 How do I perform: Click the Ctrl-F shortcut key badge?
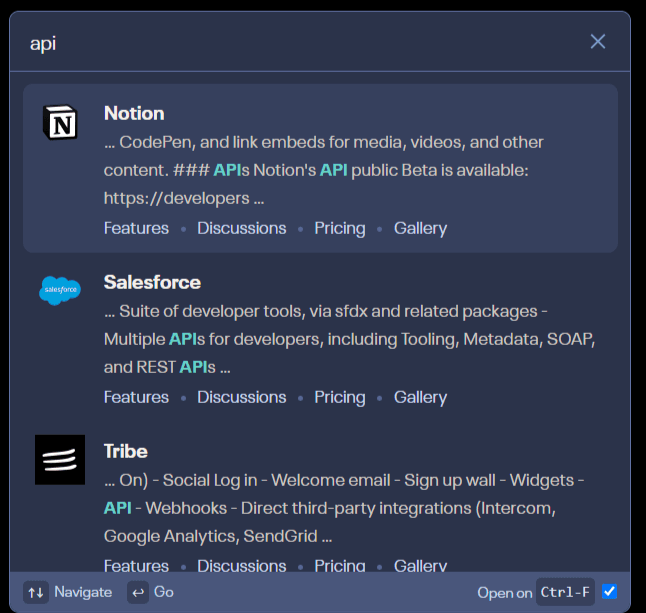click(565, 592)
